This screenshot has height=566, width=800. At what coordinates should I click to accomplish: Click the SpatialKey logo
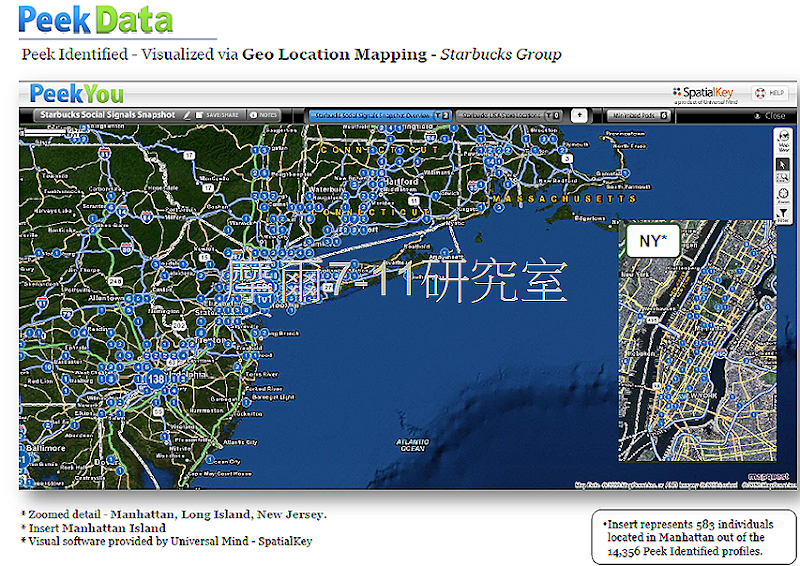[x=703, y=93]
